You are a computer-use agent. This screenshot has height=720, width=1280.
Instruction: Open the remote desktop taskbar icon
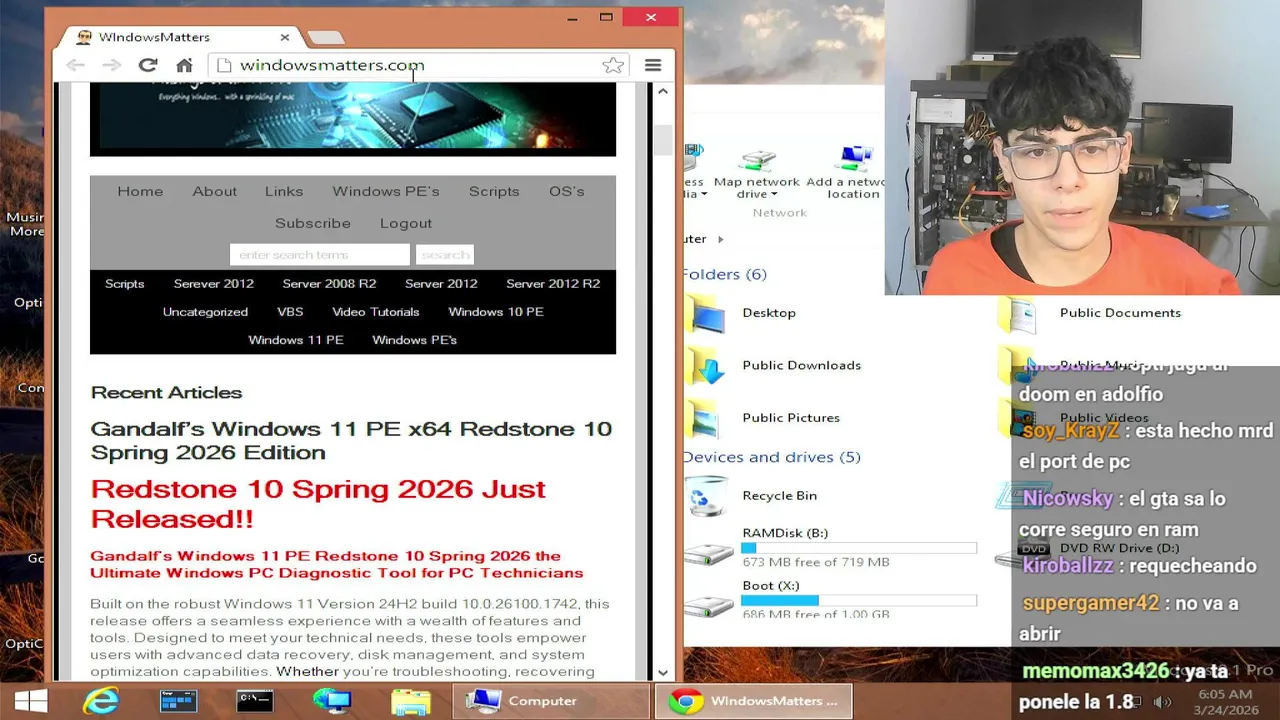click(332, 701)
